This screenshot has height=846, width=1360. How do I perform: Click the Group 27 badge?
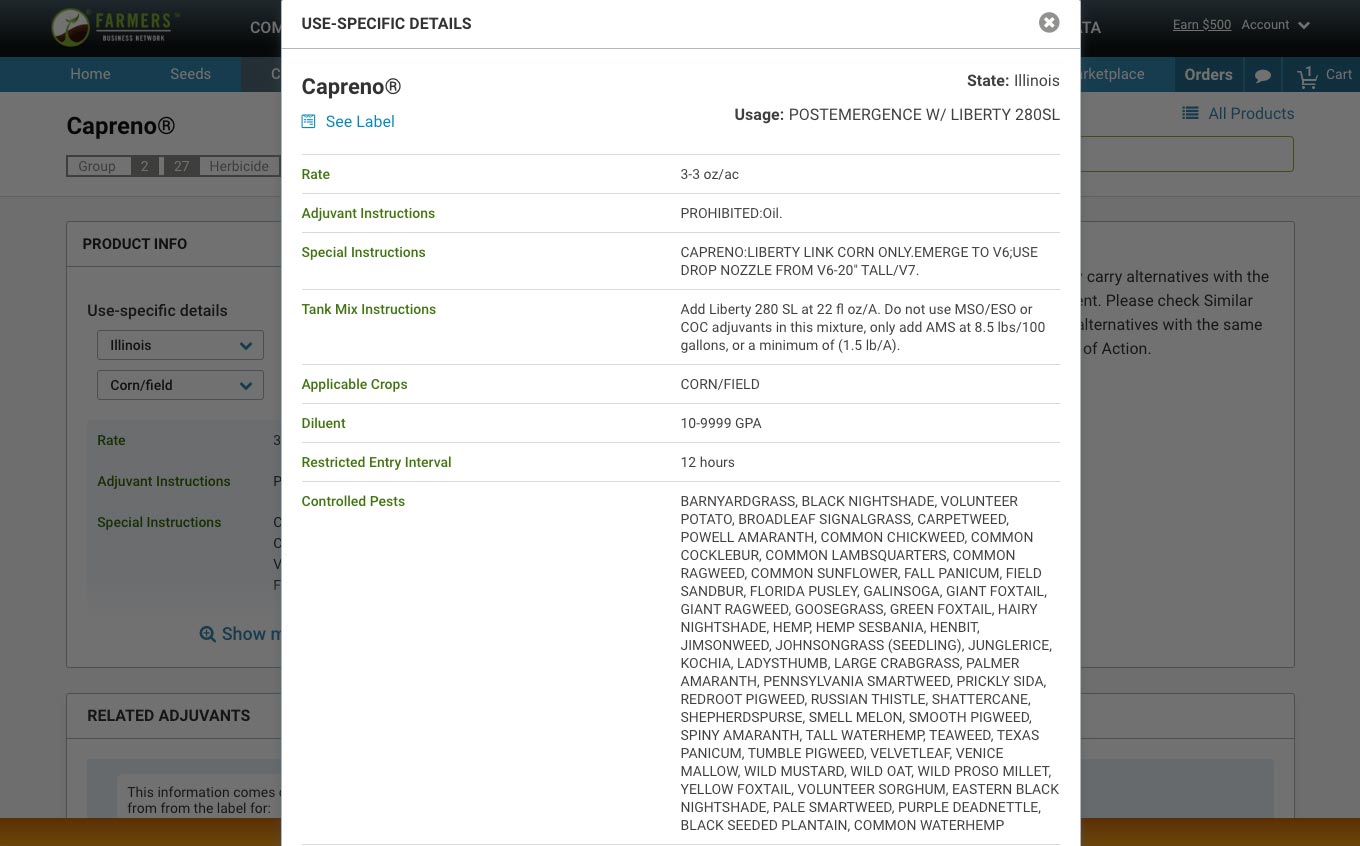tap(181, 166)
